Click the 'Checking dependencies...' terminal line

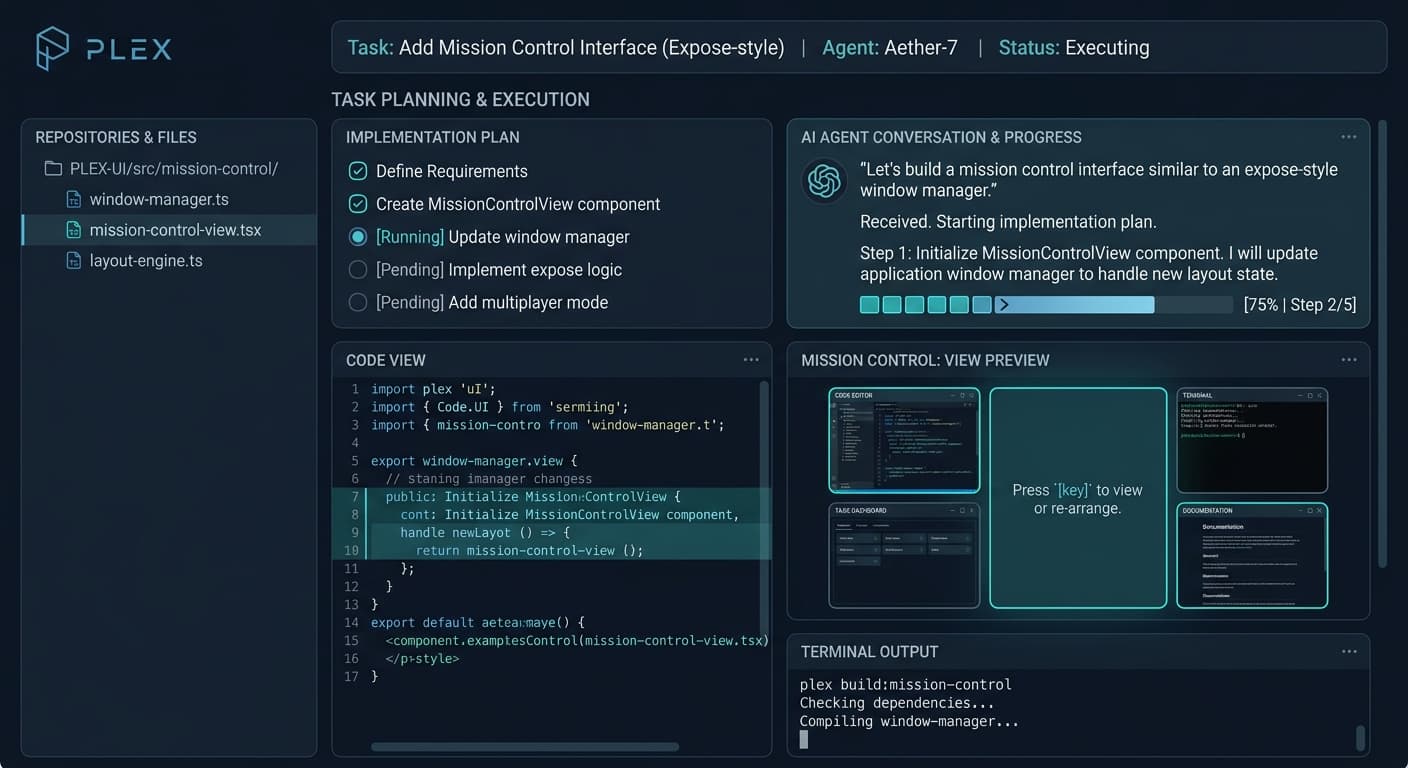(897, 703)
